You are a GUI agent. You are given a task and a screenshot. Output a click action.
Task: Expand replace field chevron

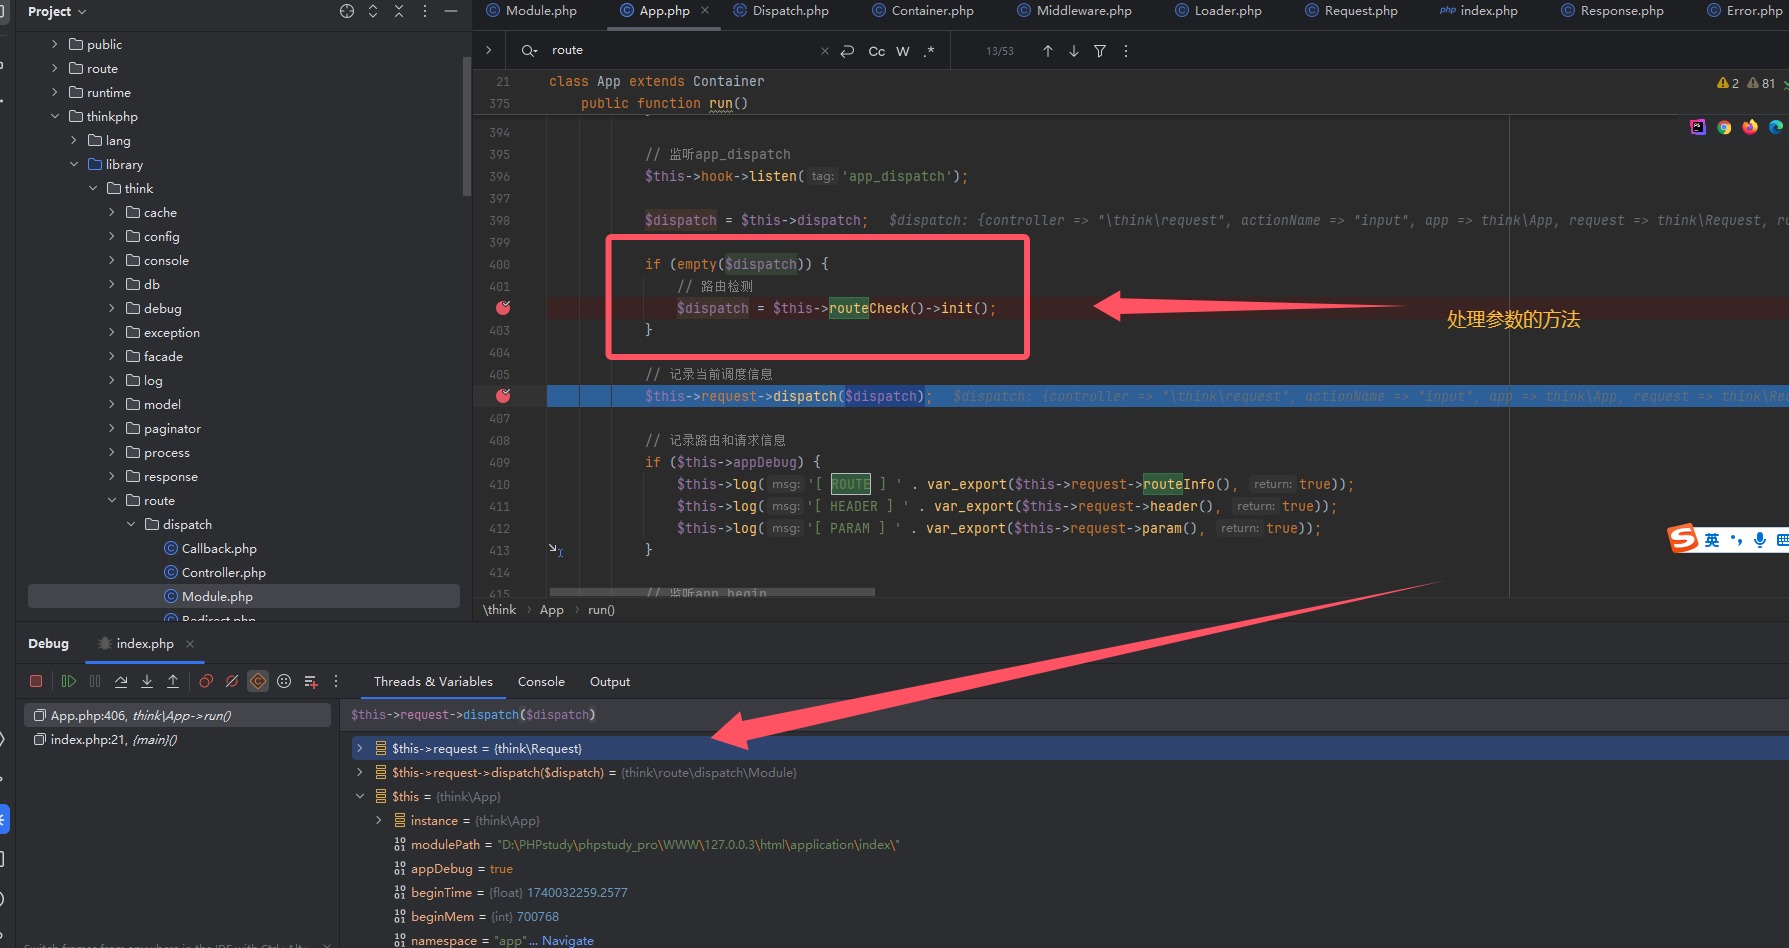(x=488, y=50)
